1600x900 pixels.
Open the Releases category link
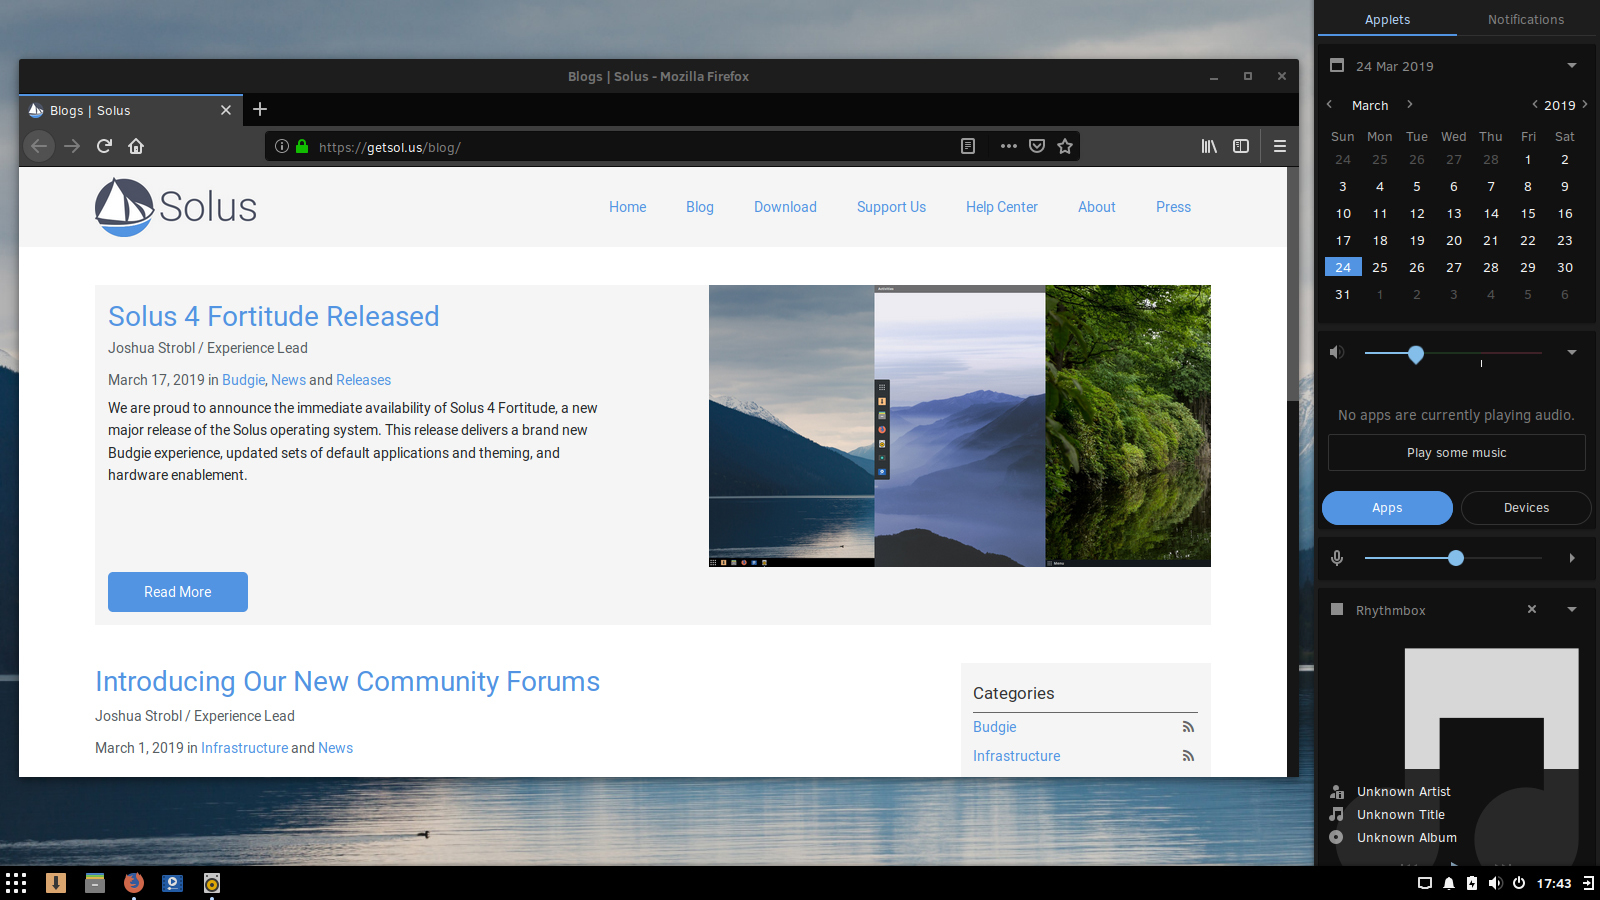click(x=363, y=380)
